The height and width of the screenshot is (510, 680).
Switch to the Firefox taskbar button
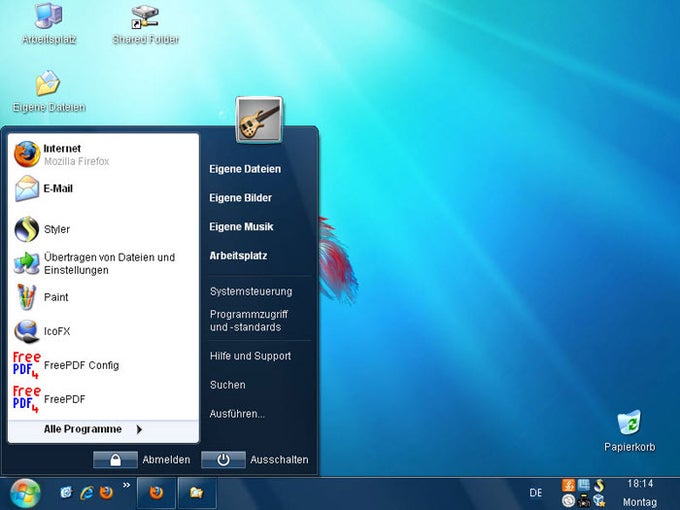pyautogui.click(x=157, y=493)
